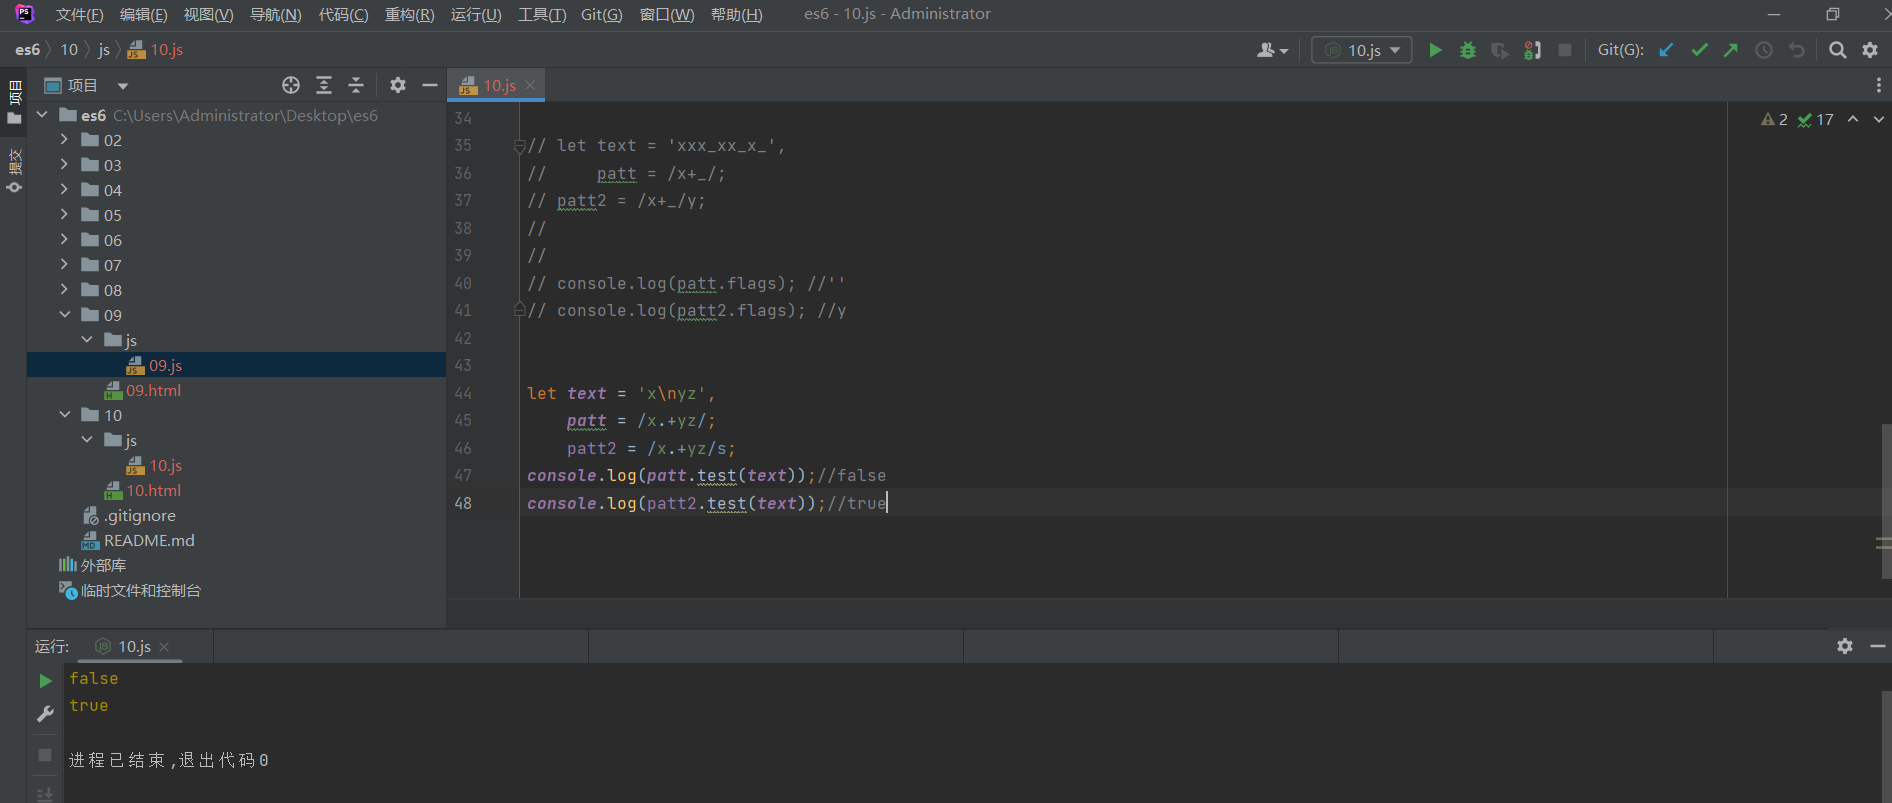1892x803 pixels.
Task: Expand folder 07 in project tree
Action: (x=64, y=264)
